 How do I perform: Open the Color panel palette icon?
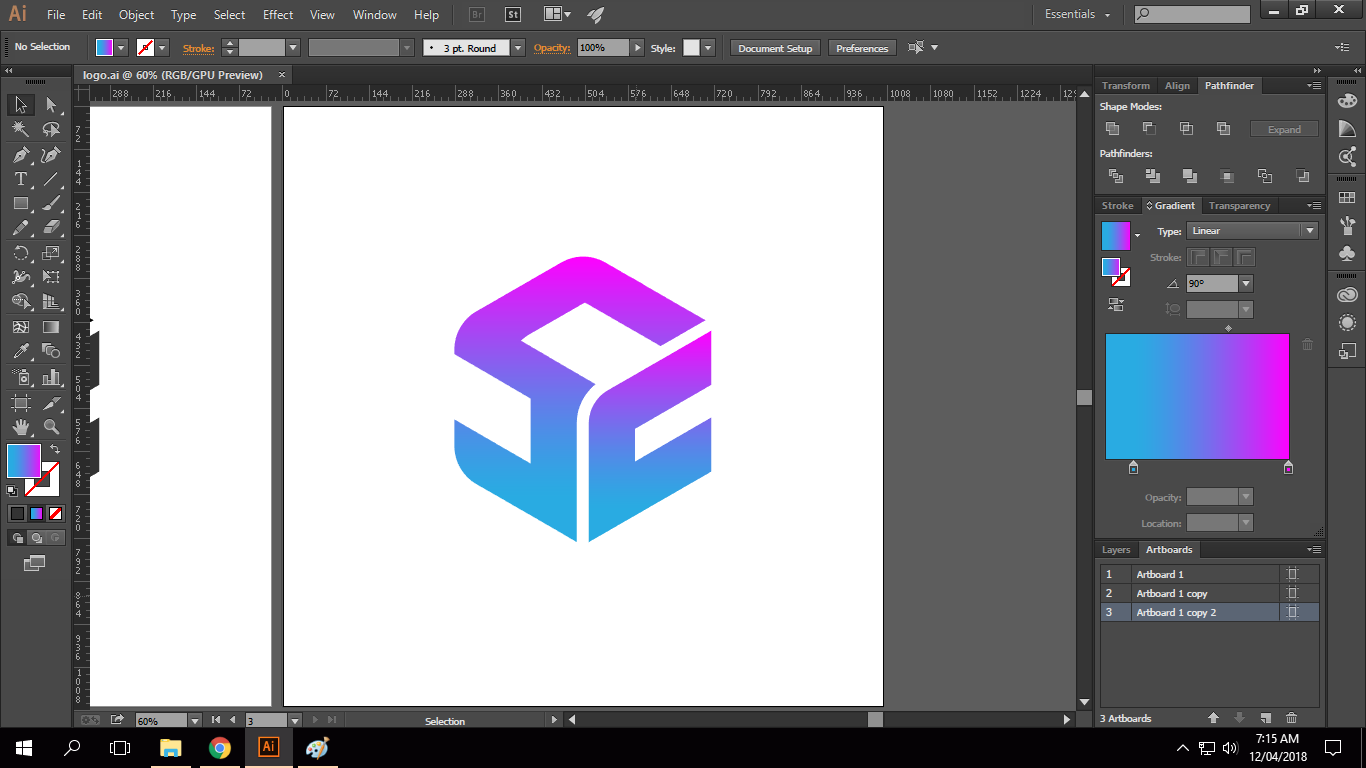[1347, 100]
